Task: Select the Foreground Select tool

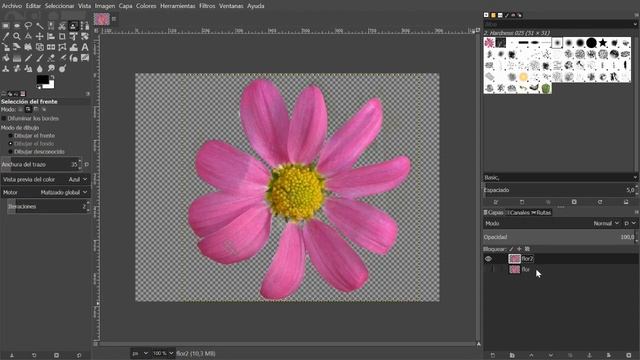Action: point(73,26)
